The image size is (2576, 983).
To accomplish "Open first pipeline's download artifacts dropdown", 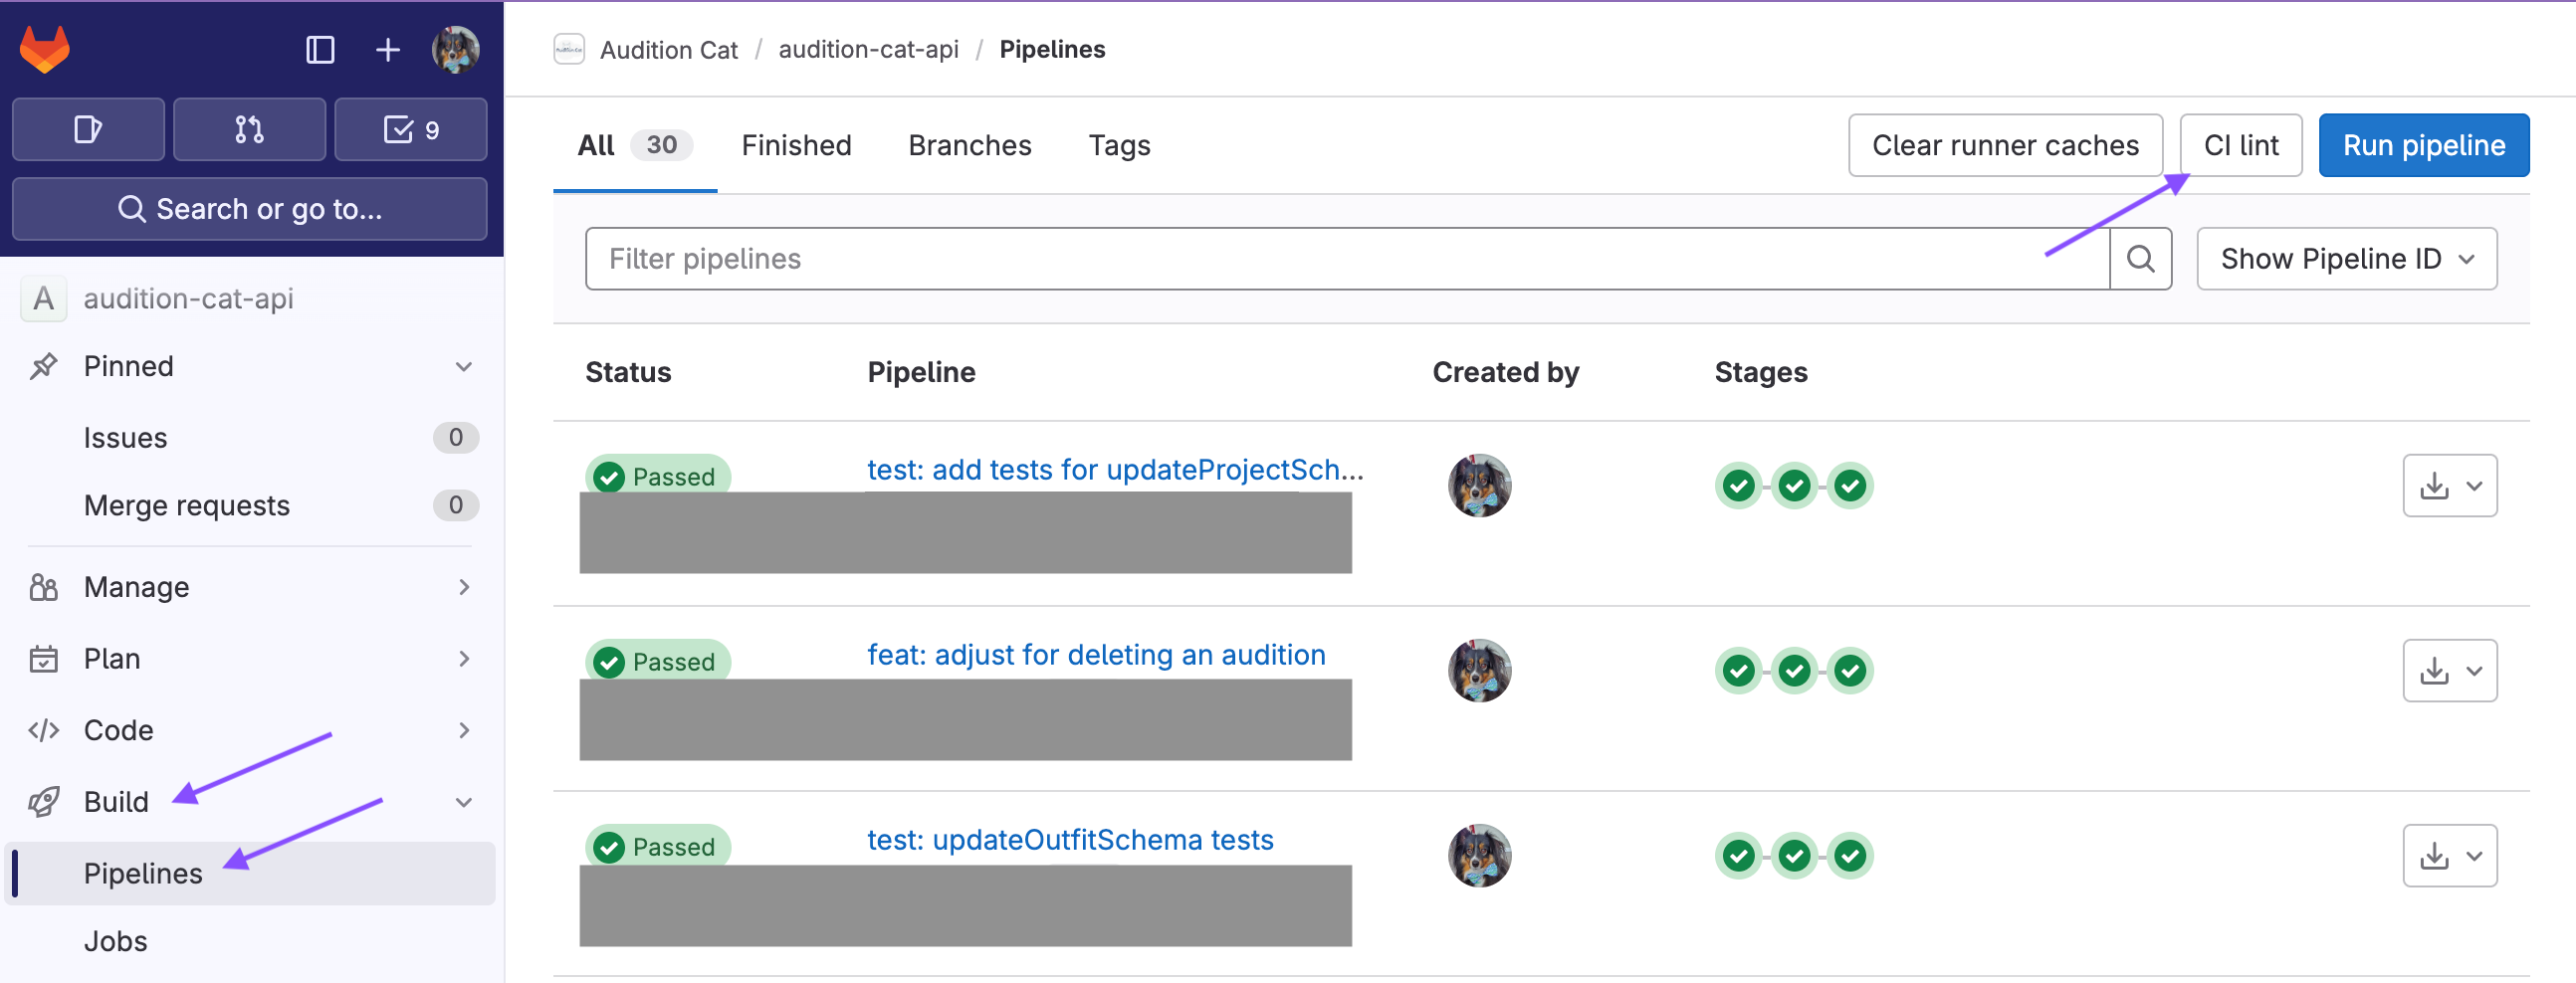I will 2449,486.
